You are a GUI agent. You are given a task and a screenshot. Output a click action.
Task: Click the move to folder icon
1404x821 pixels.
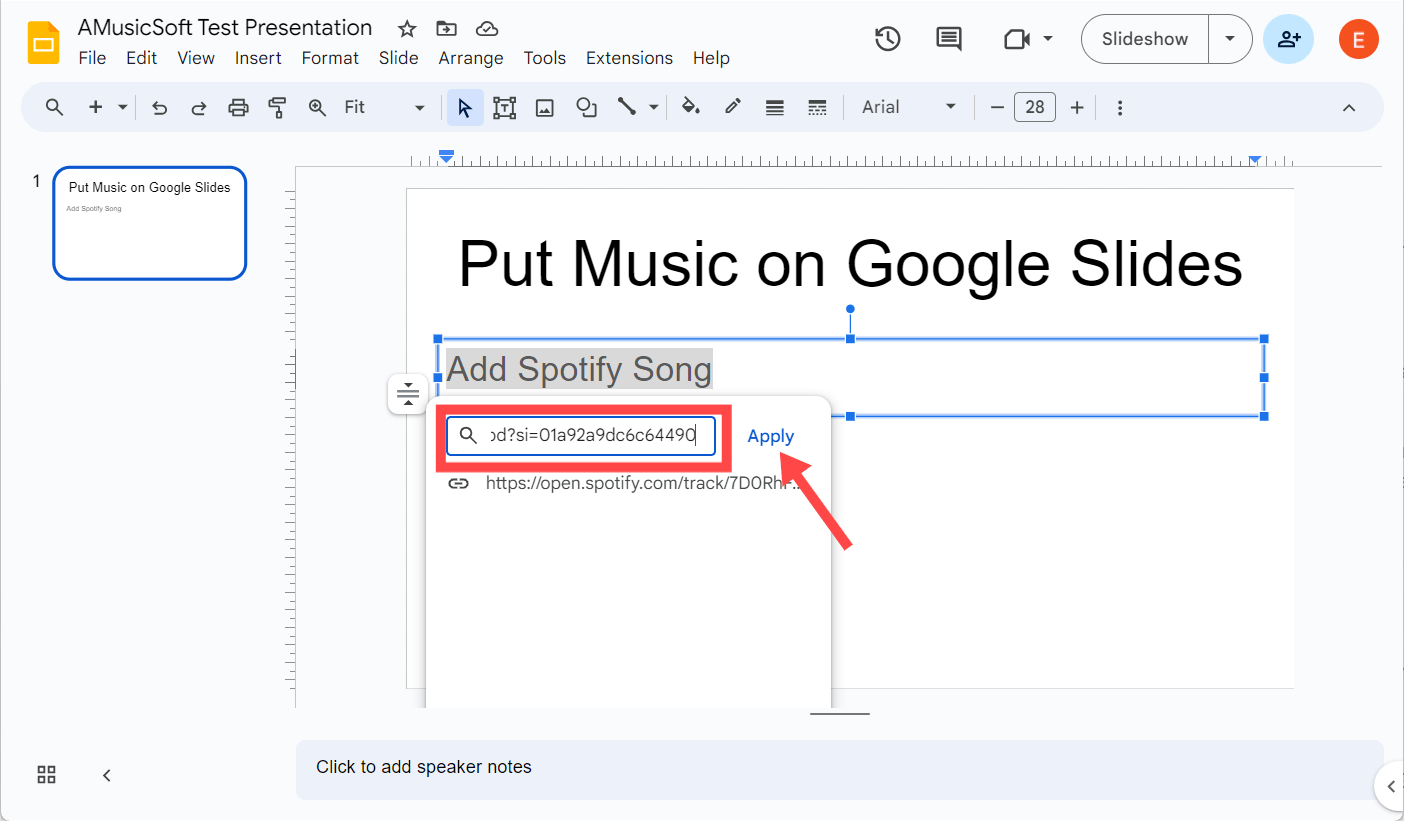tap(447, 28)
